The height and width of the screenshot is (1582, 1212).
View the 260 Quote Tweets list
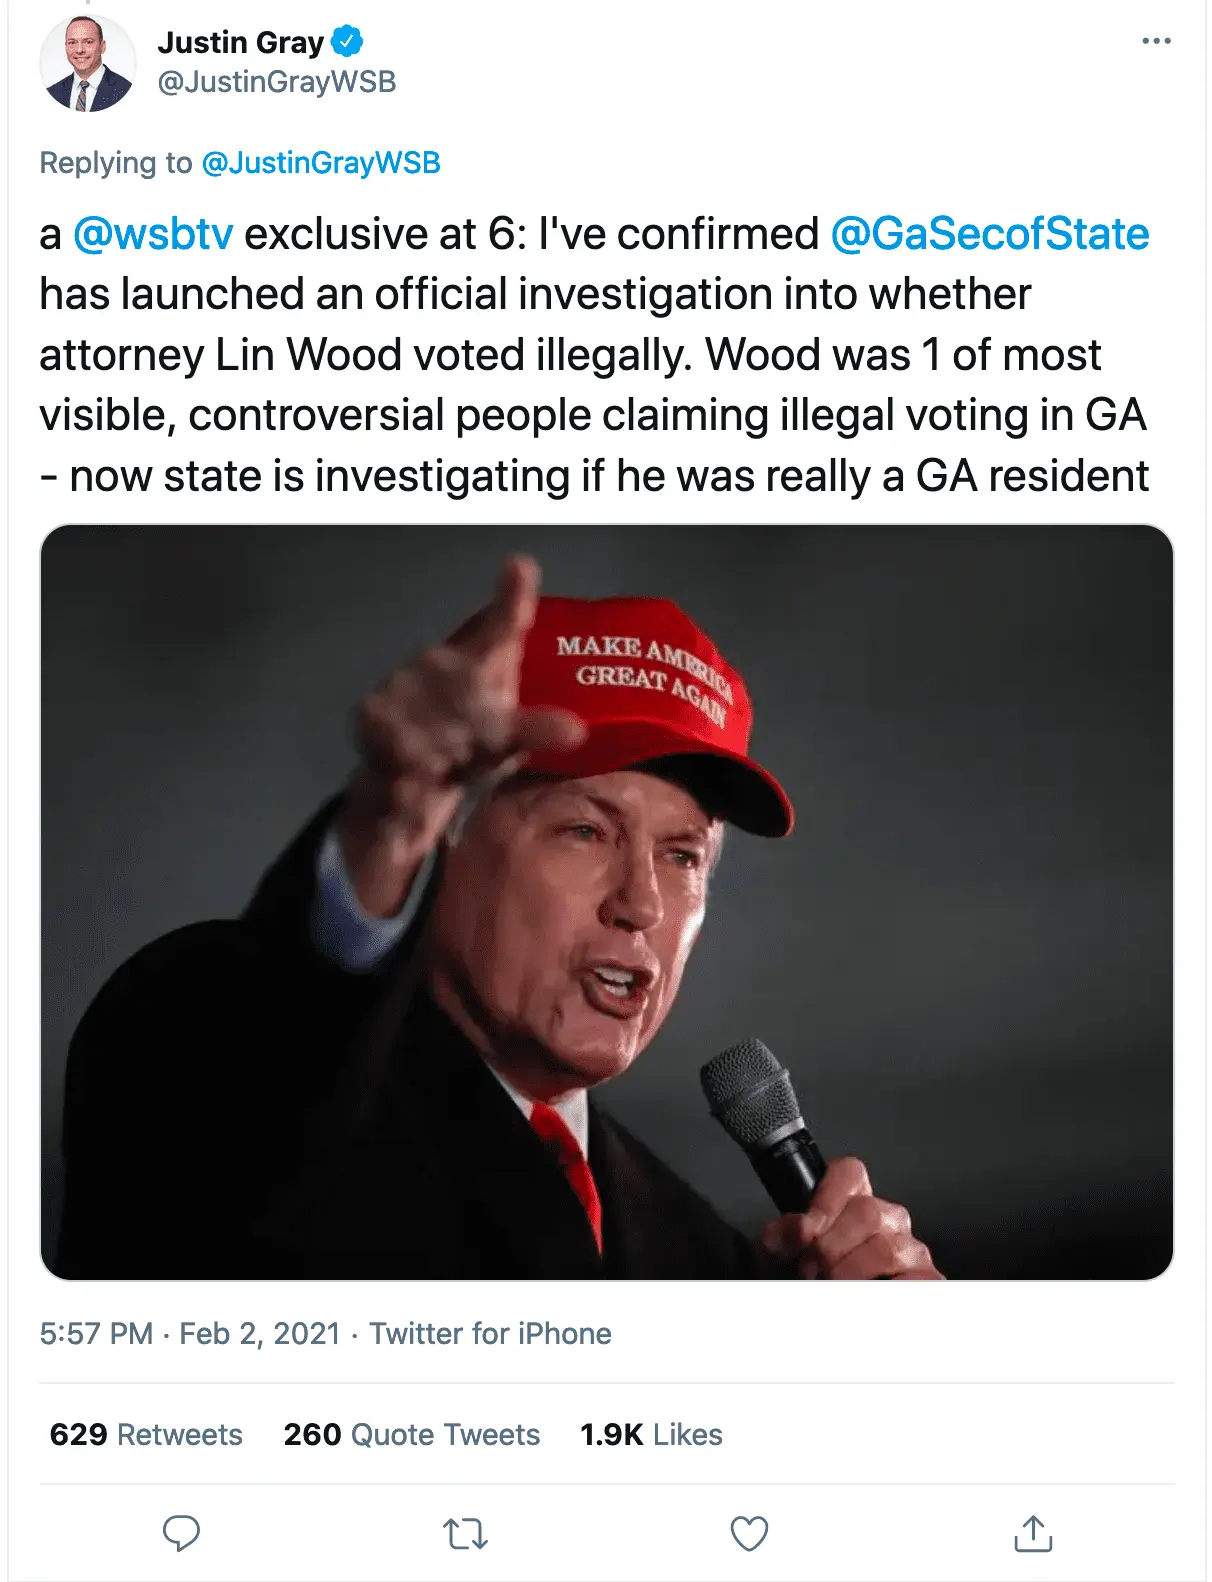pyautogui.click(x=411, y=1434)
